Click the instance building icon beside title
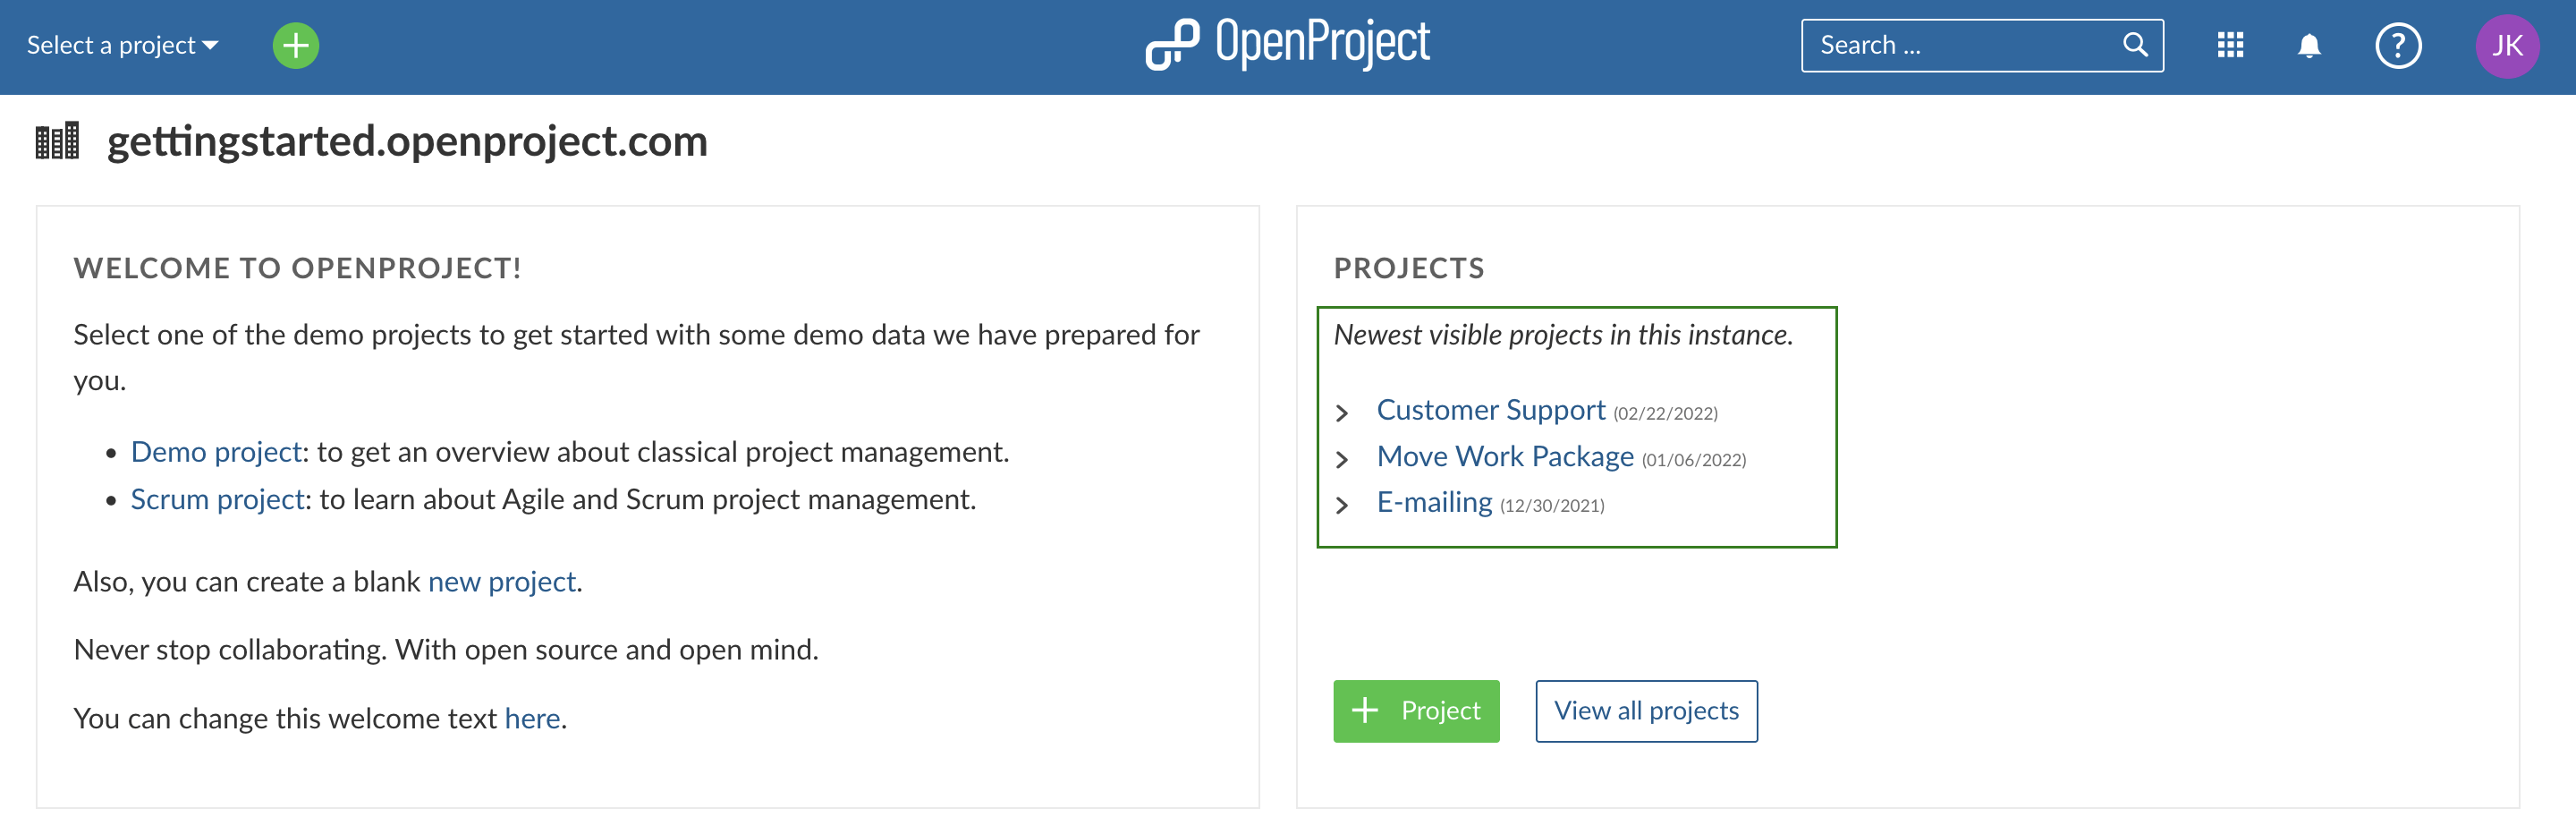The height and width of the screenshot is (834, 2576). (57, 141)
